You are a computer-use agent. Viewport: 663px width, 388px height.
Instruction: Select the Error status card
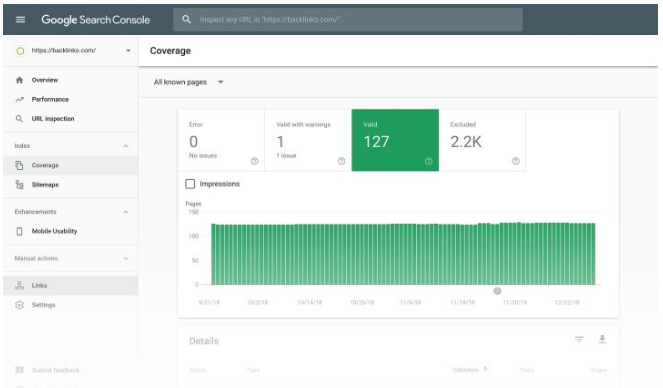point(221,140)
